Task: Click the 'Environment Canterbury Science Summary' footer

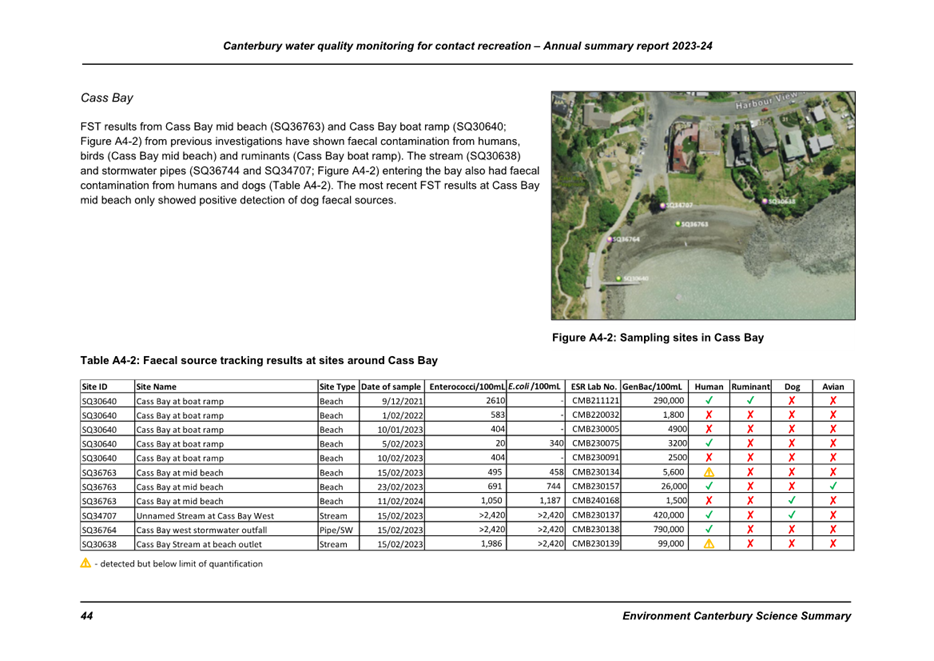Action: 736,616
